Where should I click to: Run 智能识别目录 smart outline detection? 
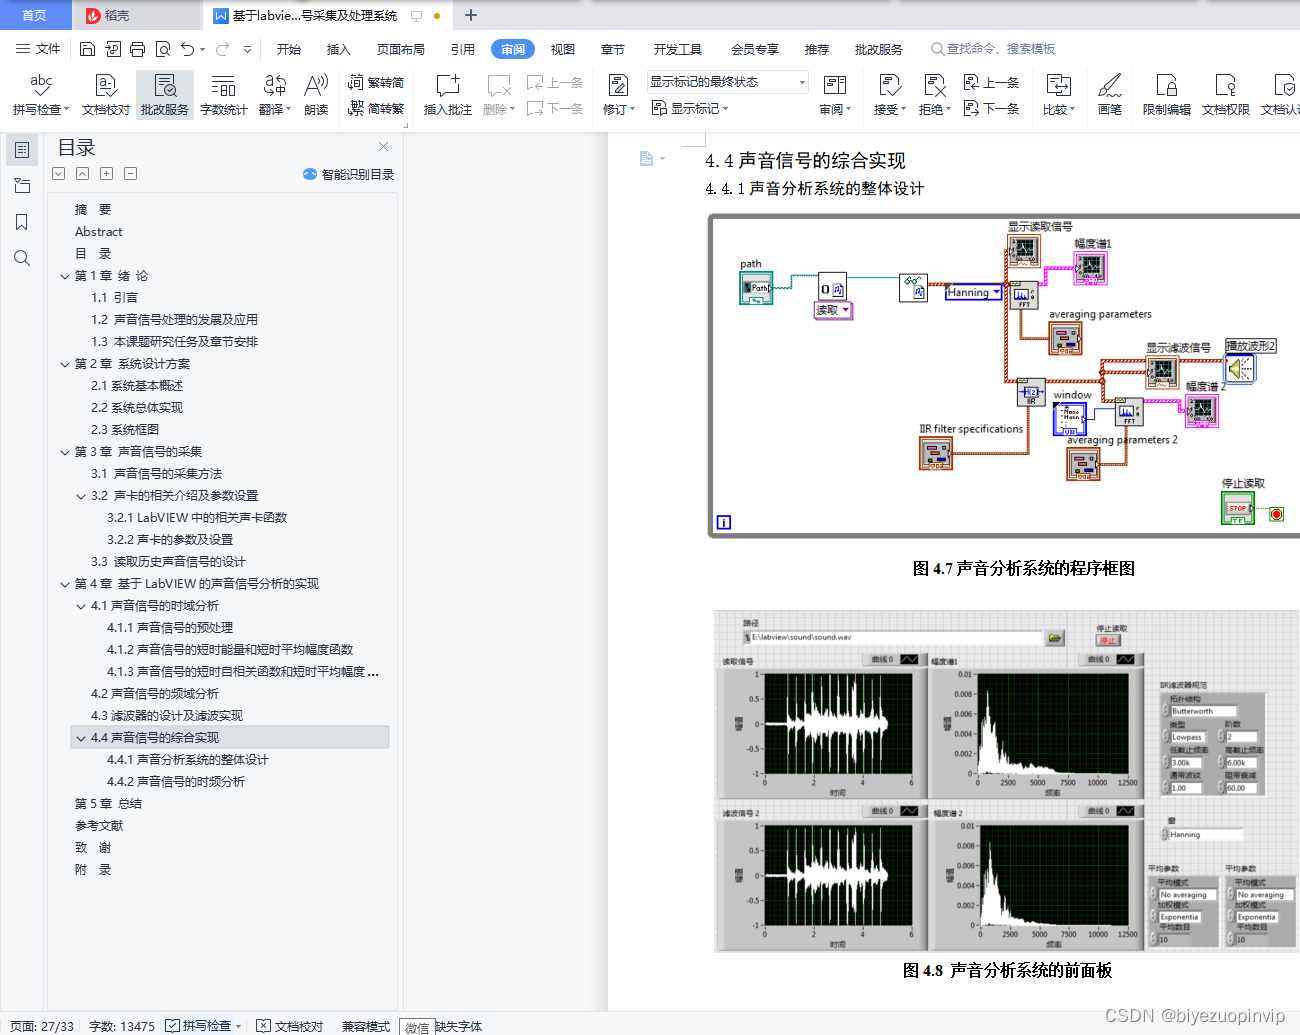[x=348, y=174]
